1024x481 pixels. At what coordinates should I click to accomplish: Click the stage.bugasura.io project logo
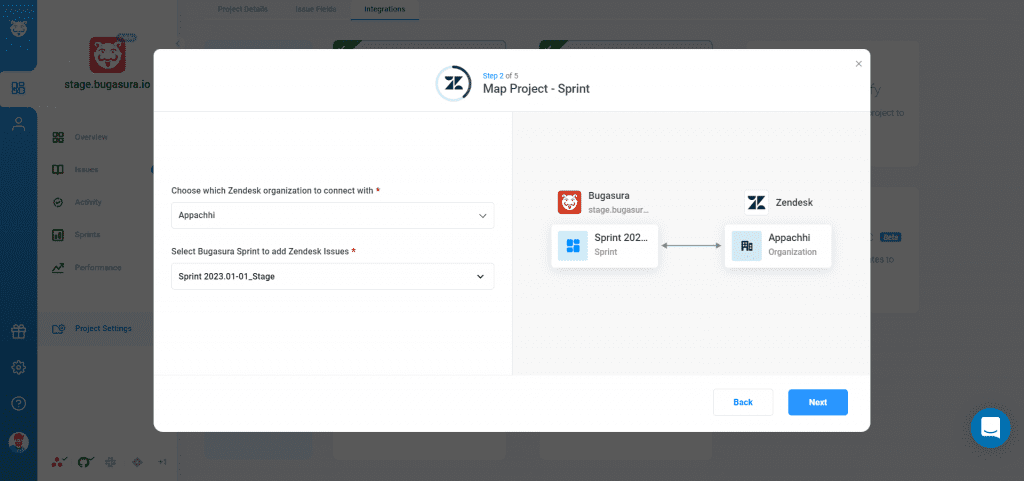coord(108,55)
